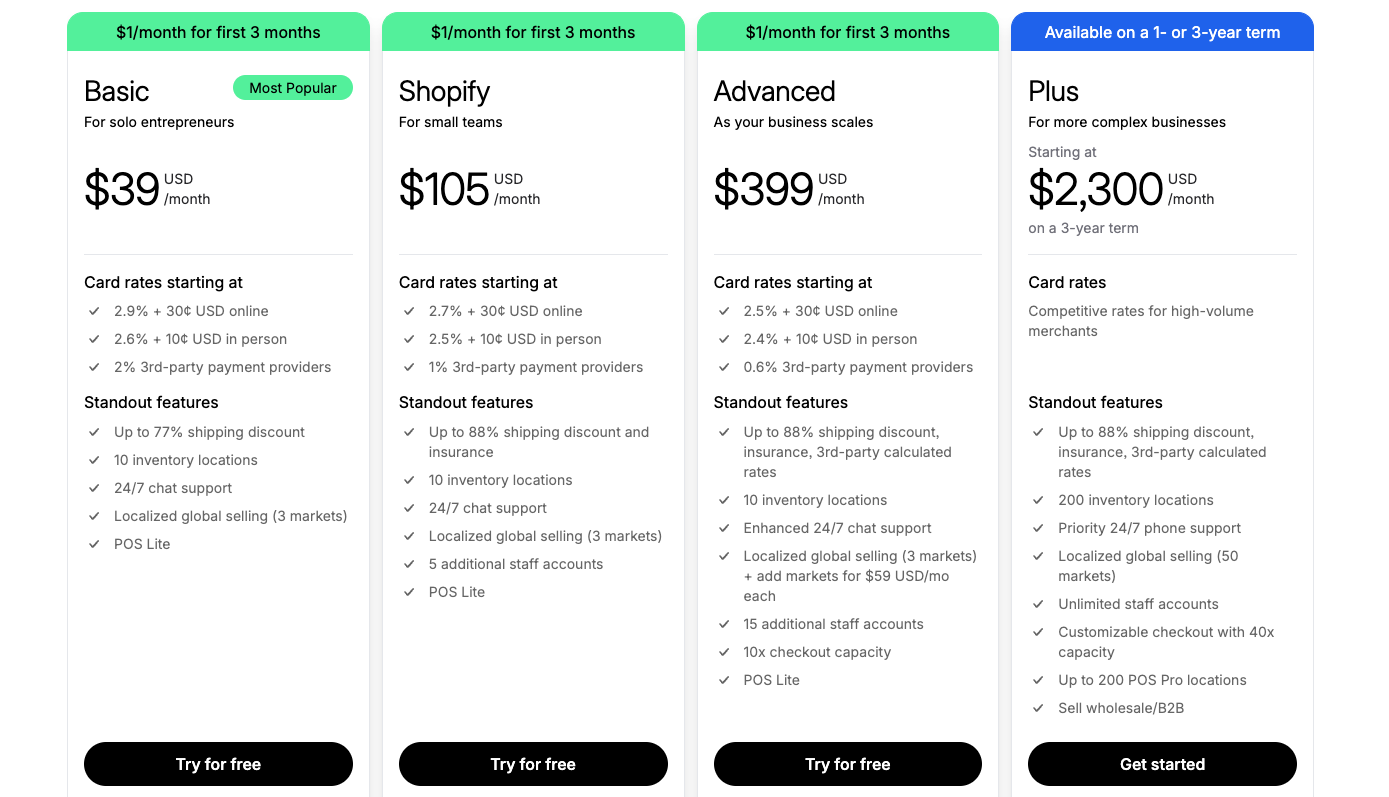
Task: Select the Most Popular badge on Basic
Action: 293,88
